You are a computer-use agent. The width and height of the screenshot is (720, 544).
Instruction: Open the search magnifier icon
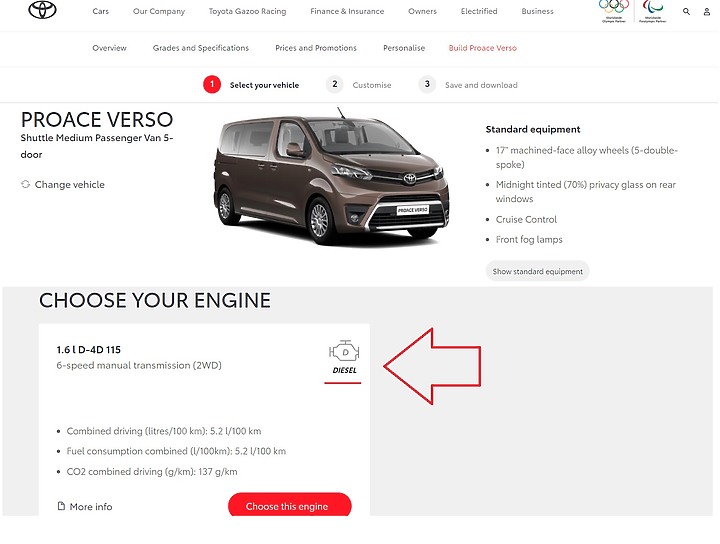(x=686, y=11)
